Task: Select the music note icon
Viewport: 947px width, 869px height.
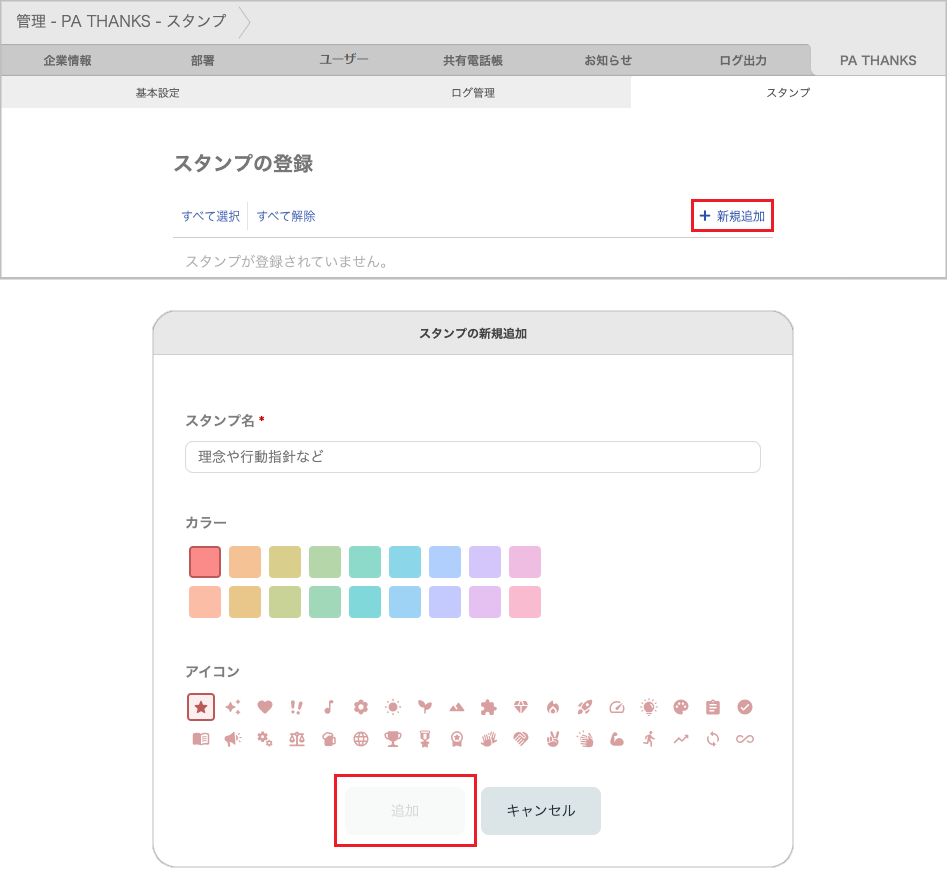Action: point(329,707)
